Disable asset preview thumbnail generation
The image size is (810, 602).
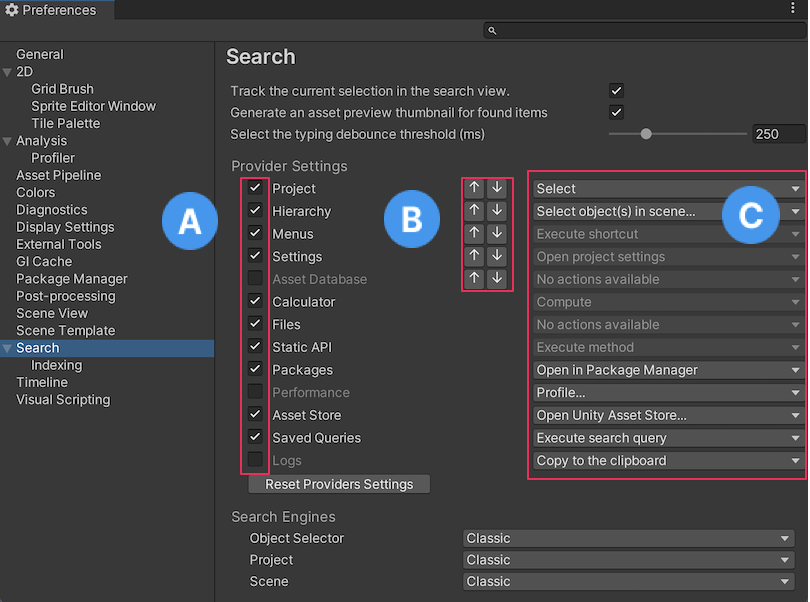(x=617, y=112)
